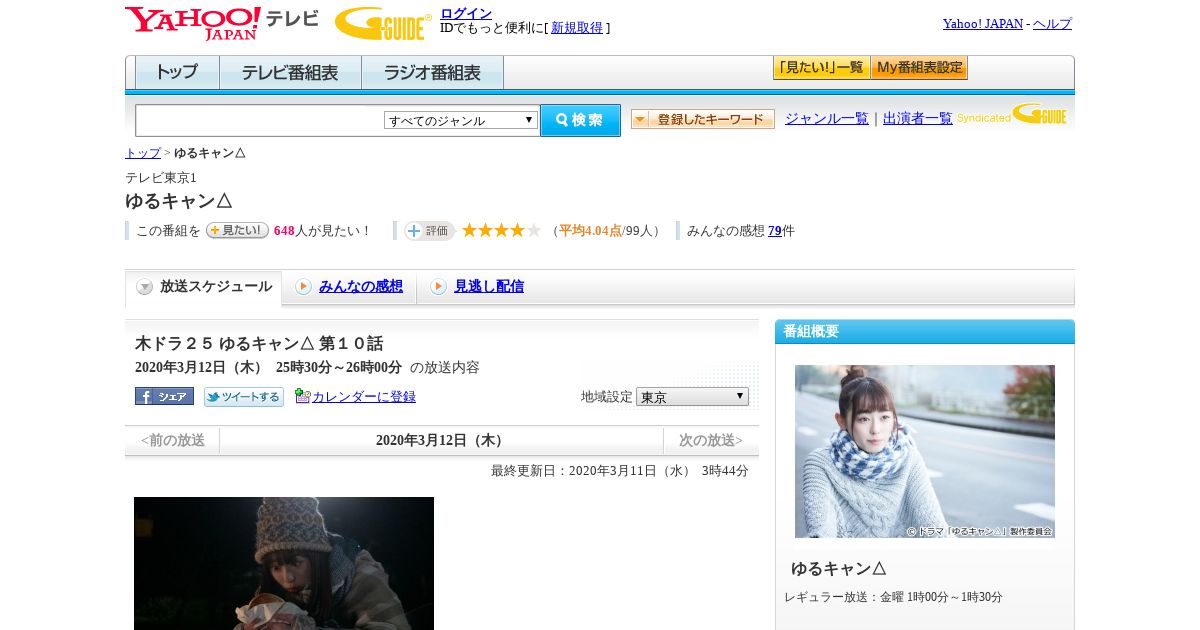The height and width of the screenshot is (630, 1200).
Task: Click the 2020年3月12日（木） date heading
Action: point(441,440)
